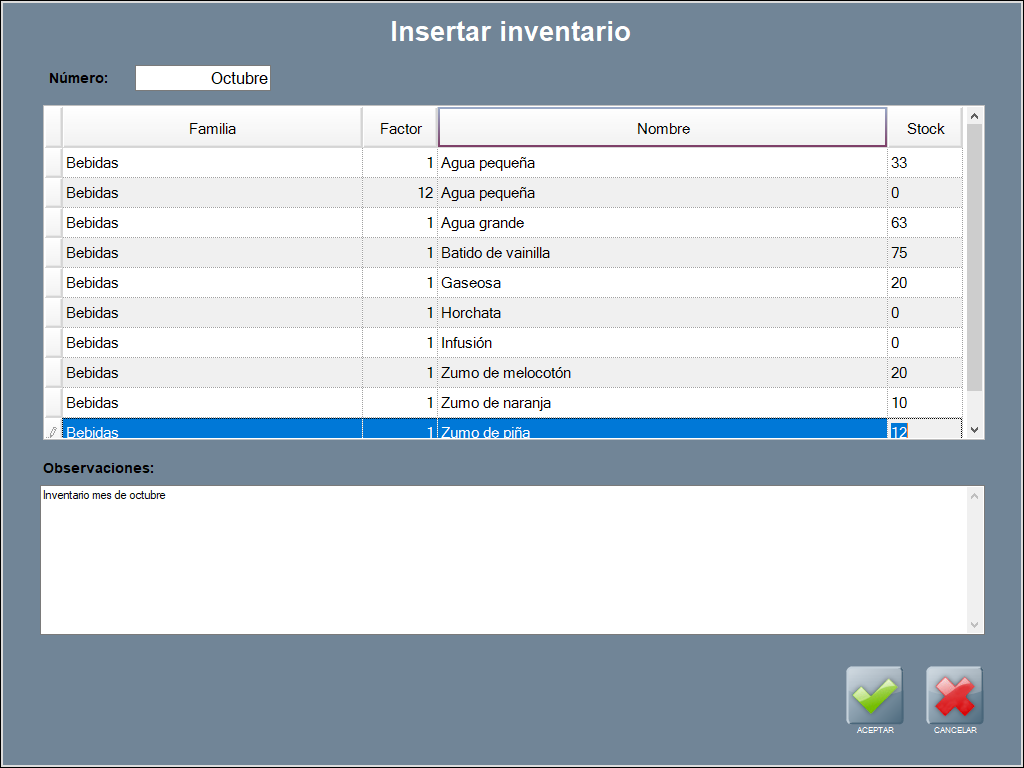Click the green checkmark Aceptar icon
Image resolution: width=1024 pixels, height=768 pixels.
(x=874, y=695)
